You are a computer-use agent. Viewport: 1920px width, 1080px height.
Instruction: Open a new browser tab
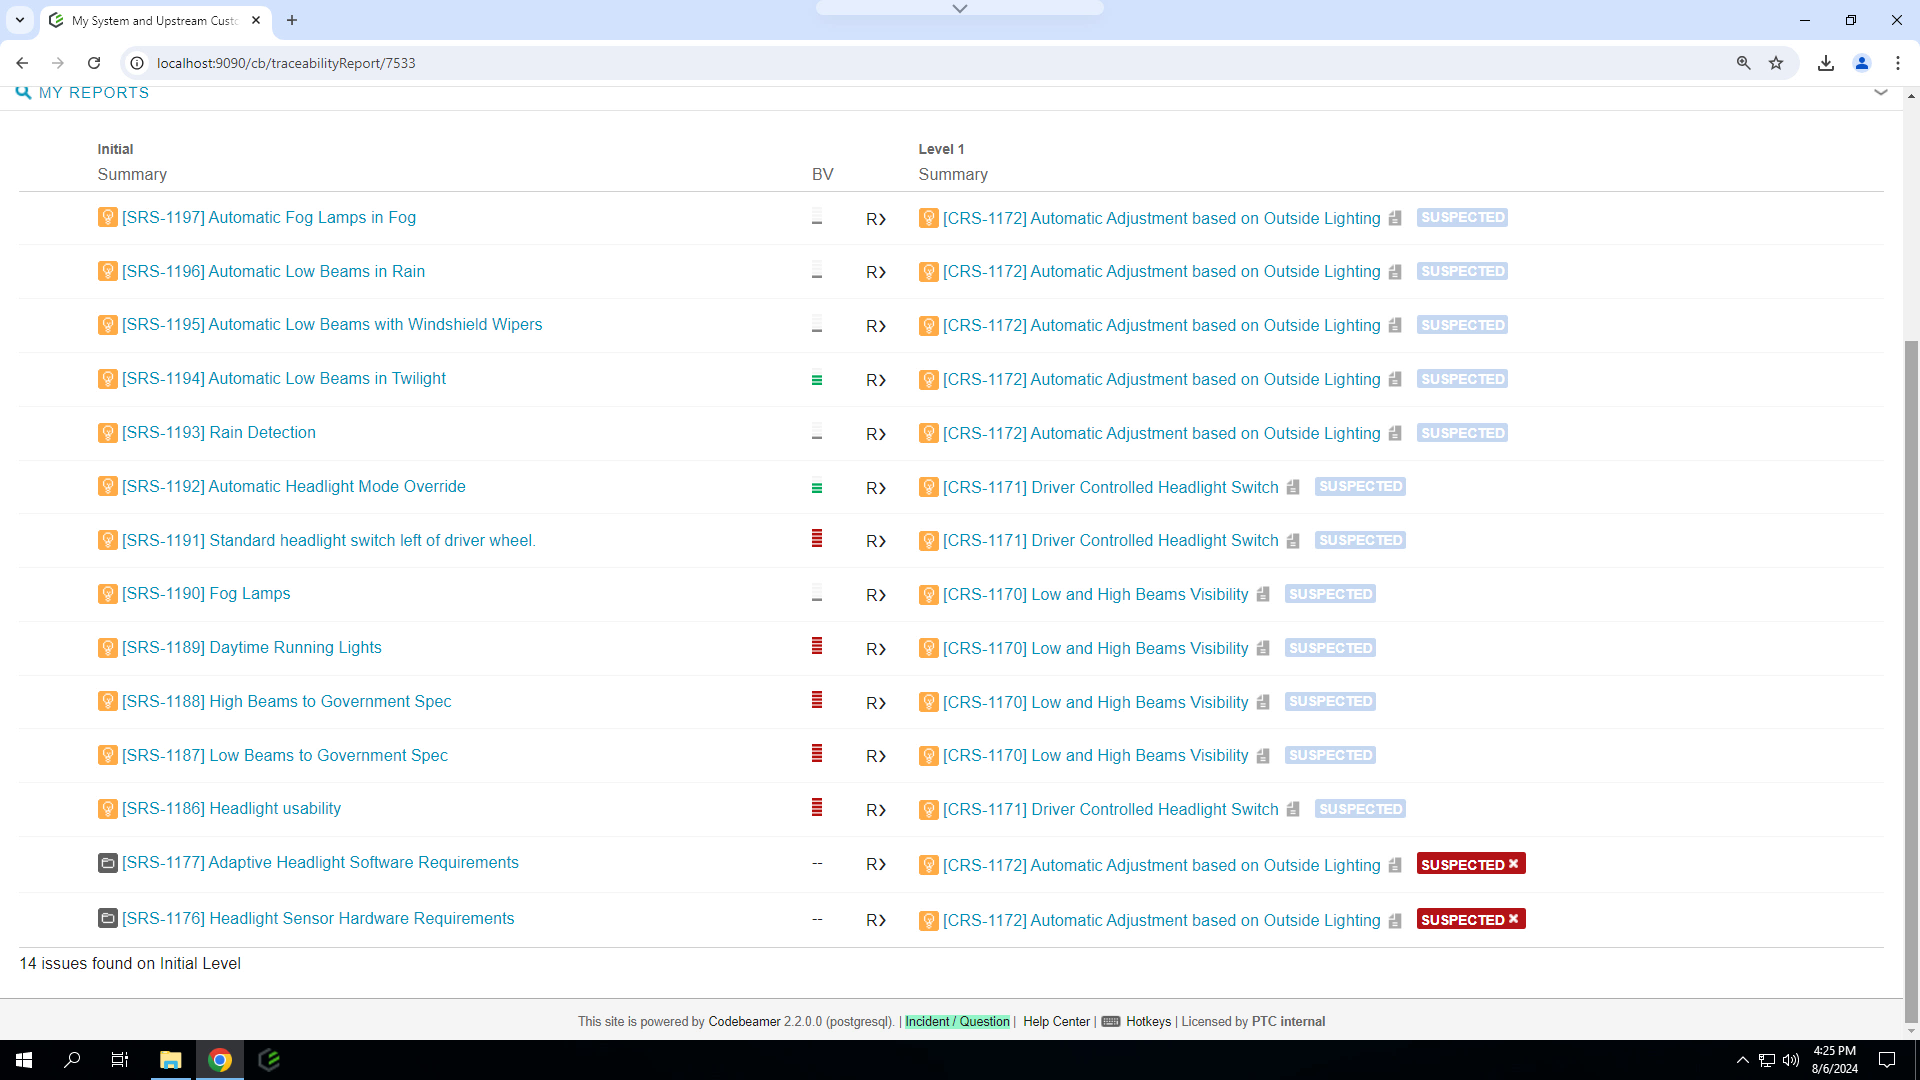tap(292, 20)
